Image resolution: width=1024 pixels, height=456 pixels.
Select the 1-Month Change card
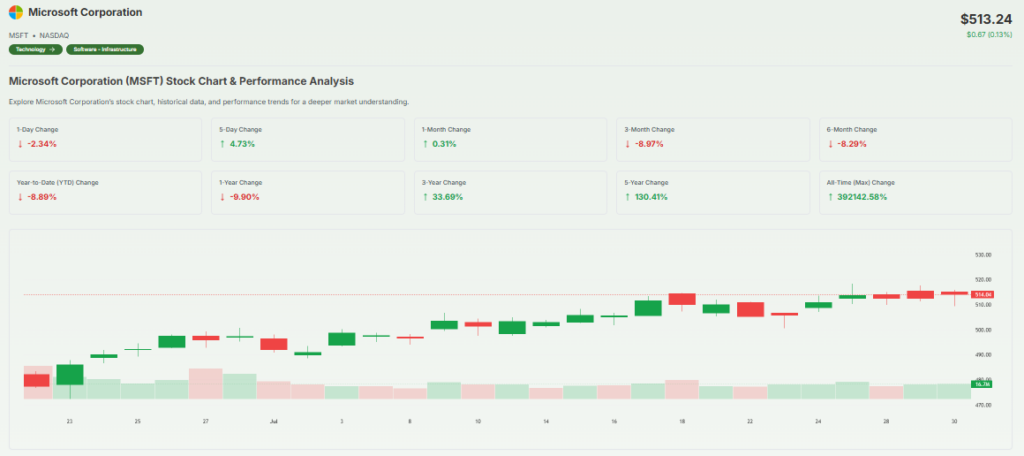click(x=509, y=139)
